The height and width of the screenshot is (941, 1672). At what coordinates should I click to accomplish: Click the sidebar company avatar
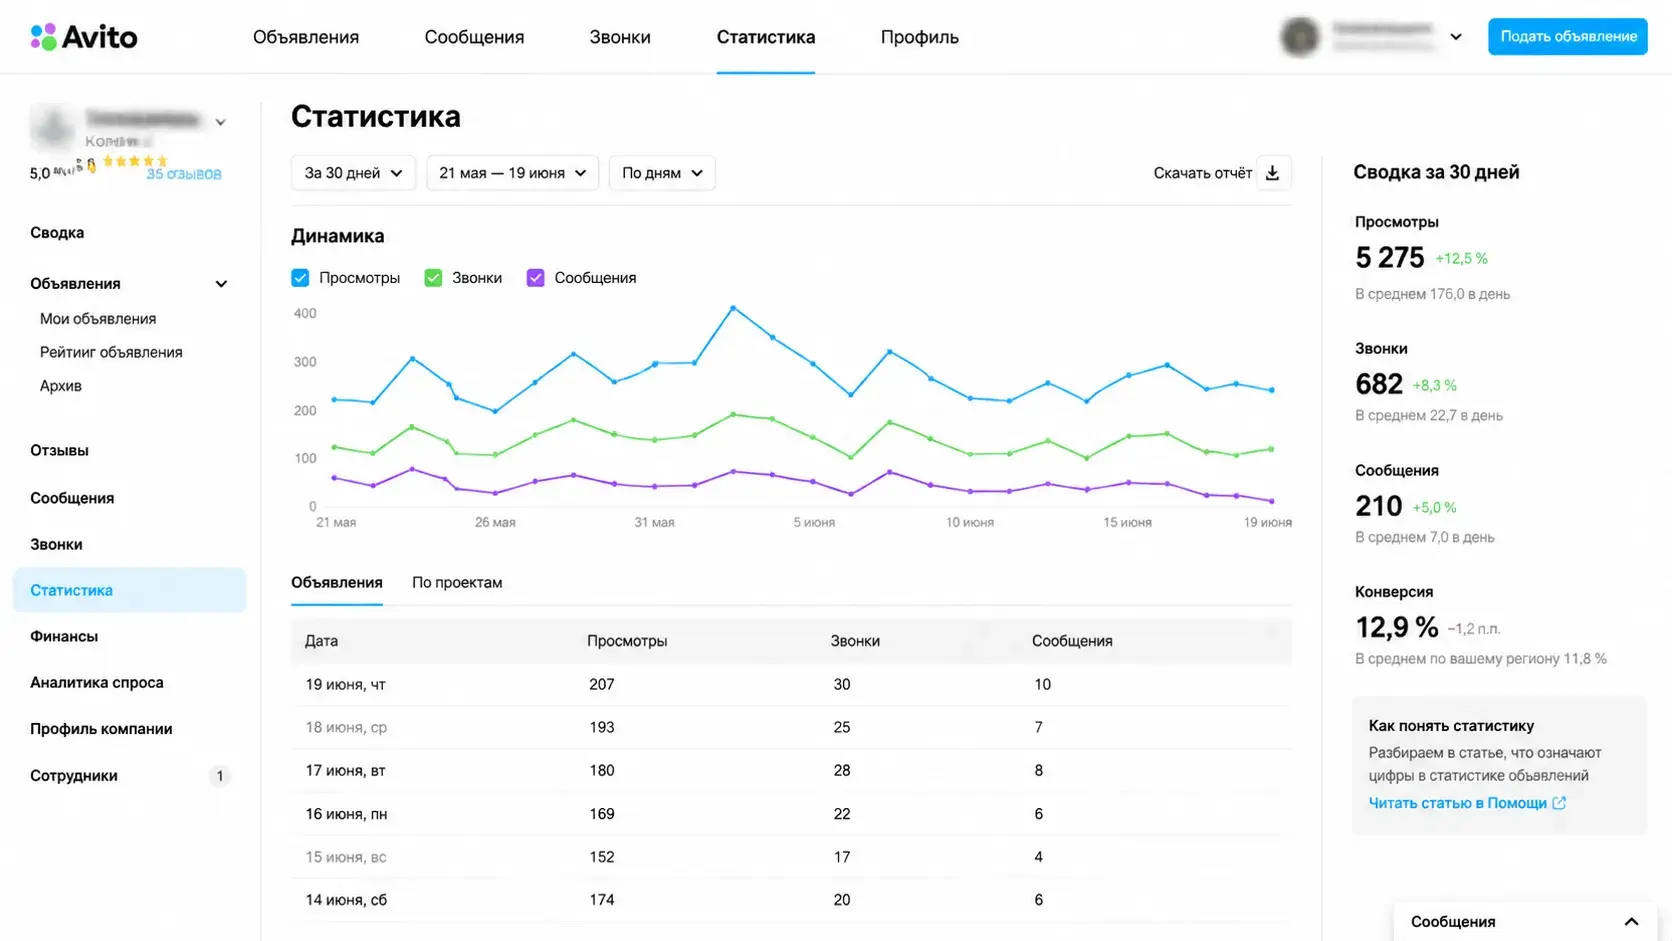pos(53,127)
